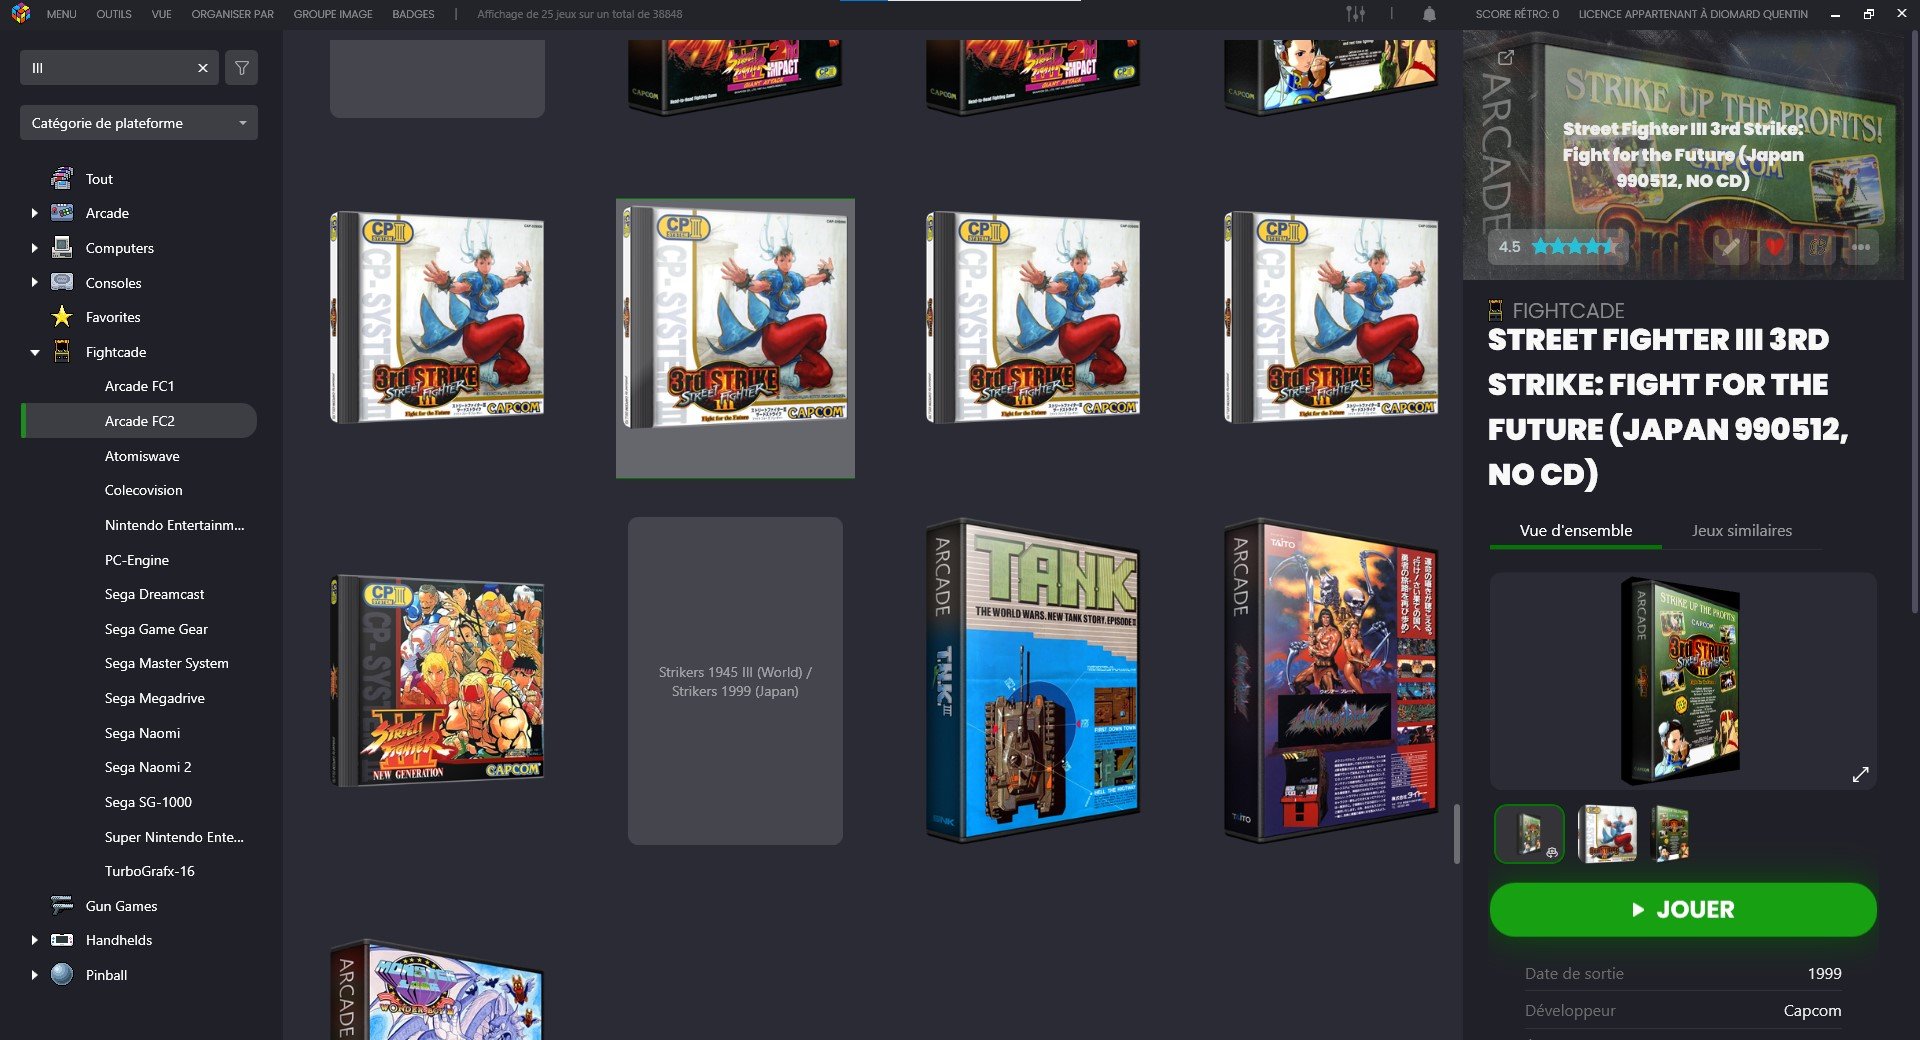
Task: Click the 4.5 star rating bar
Action: pos(1557,246)
